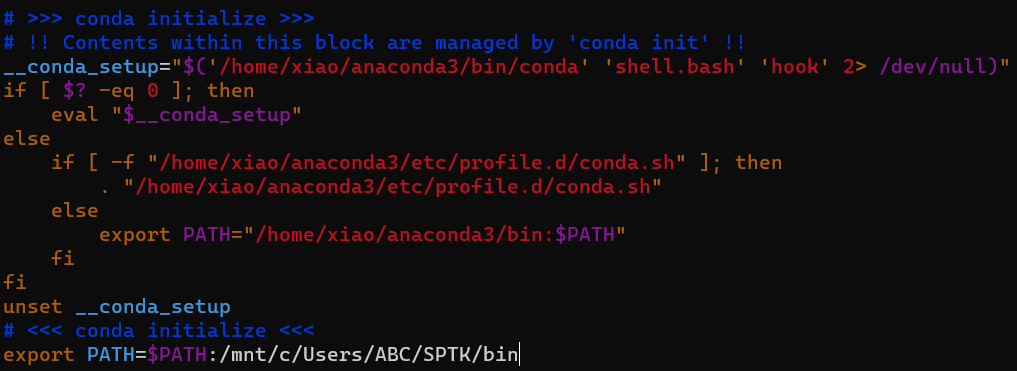The height and width of the screenshot is (371, 1017).
Task: Click '__conda_setup' after unset
Action: point(153,307)
